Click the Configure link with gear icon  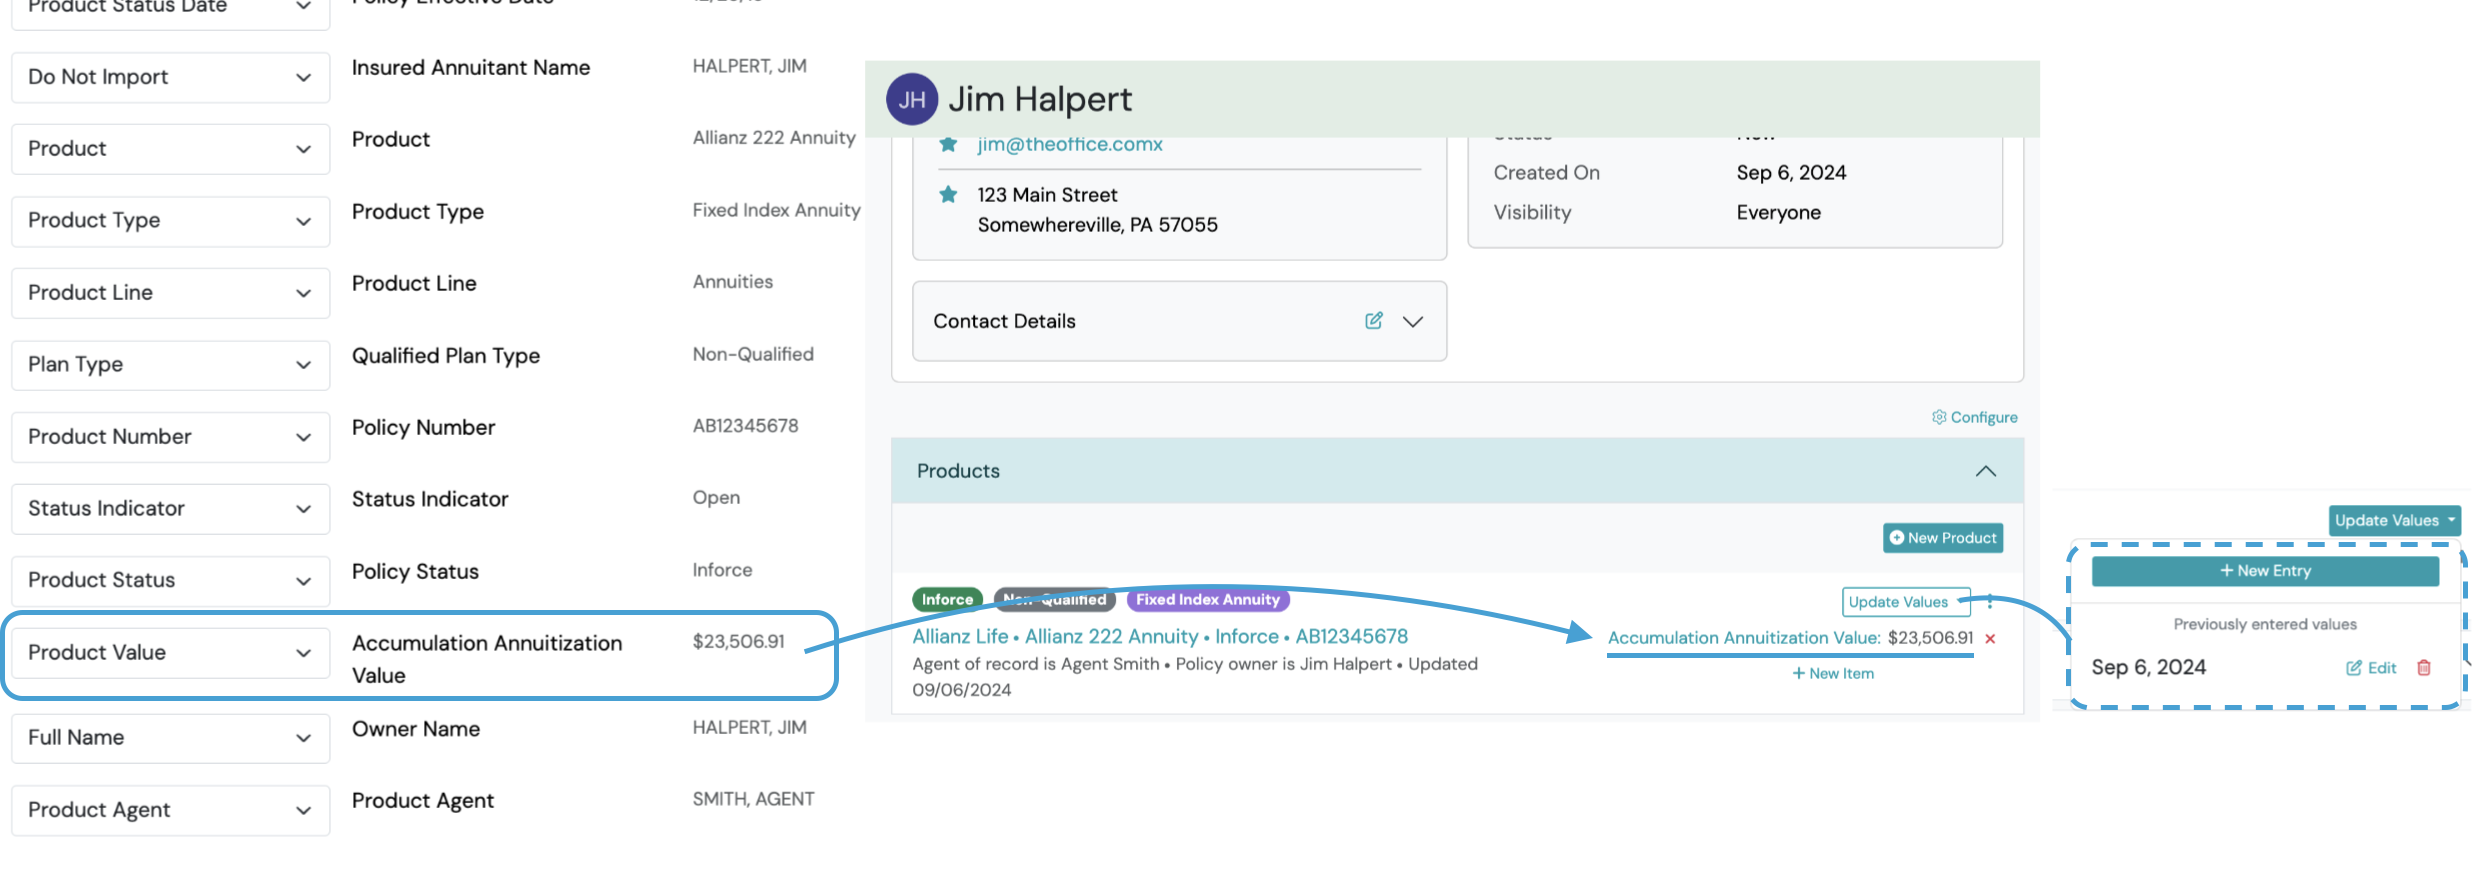click(x=1975, y=417)
